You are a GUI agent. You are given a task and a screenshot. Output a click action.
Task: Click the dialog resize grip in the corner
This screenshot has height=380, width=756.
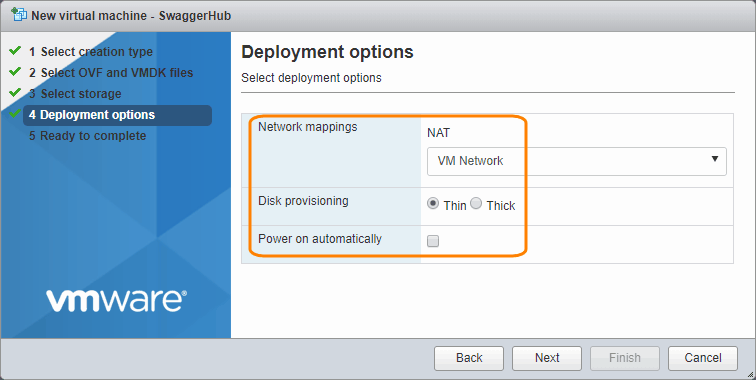[x=751, y=375]
